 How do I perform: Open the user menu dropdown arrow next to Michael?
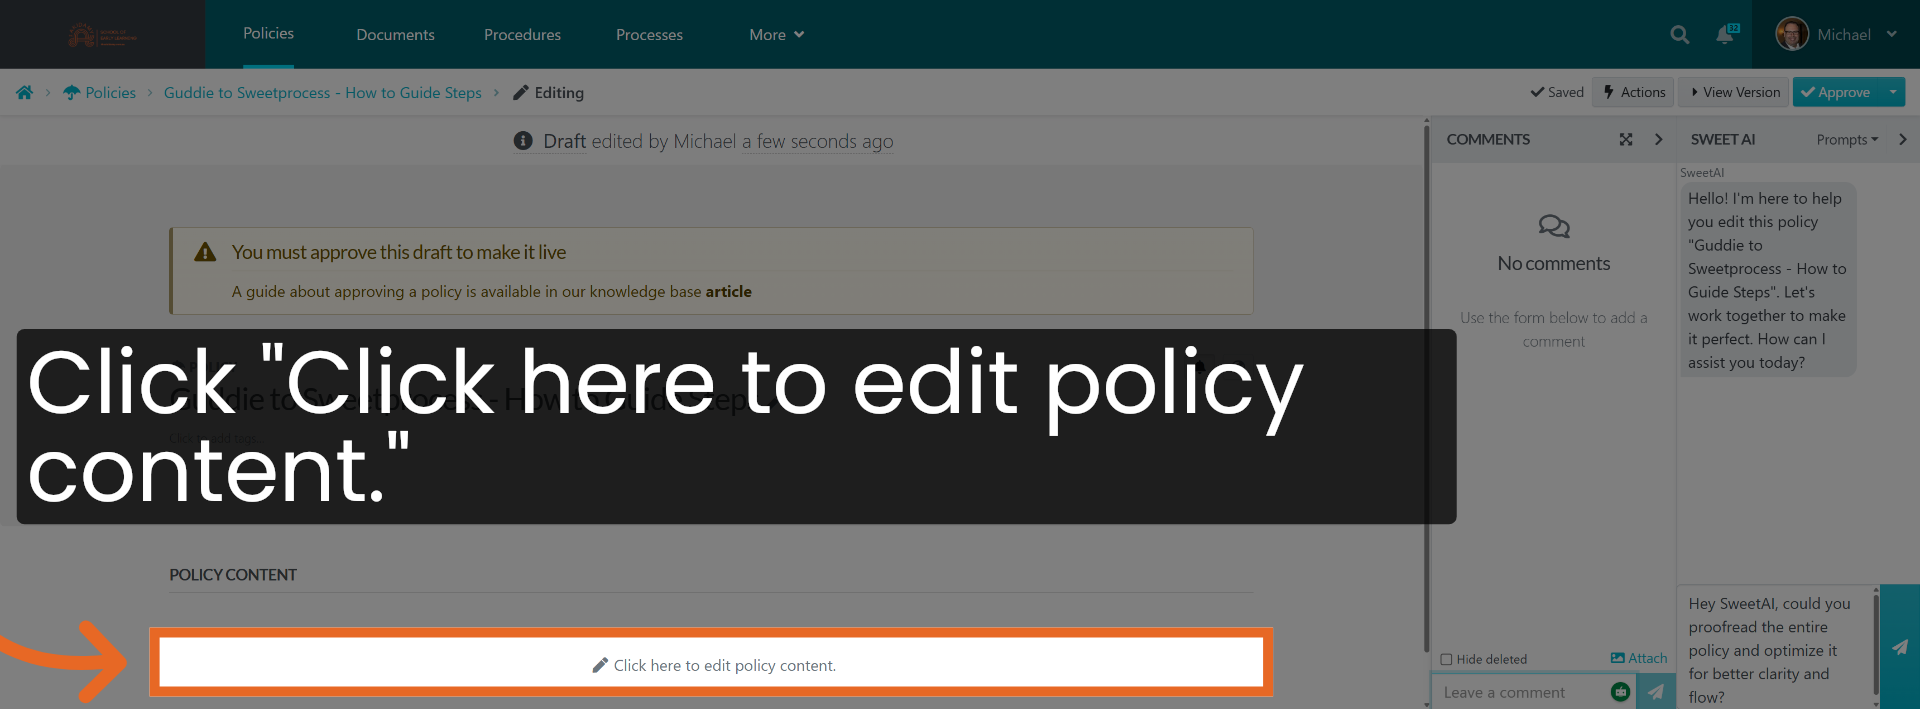point(1892,34)
